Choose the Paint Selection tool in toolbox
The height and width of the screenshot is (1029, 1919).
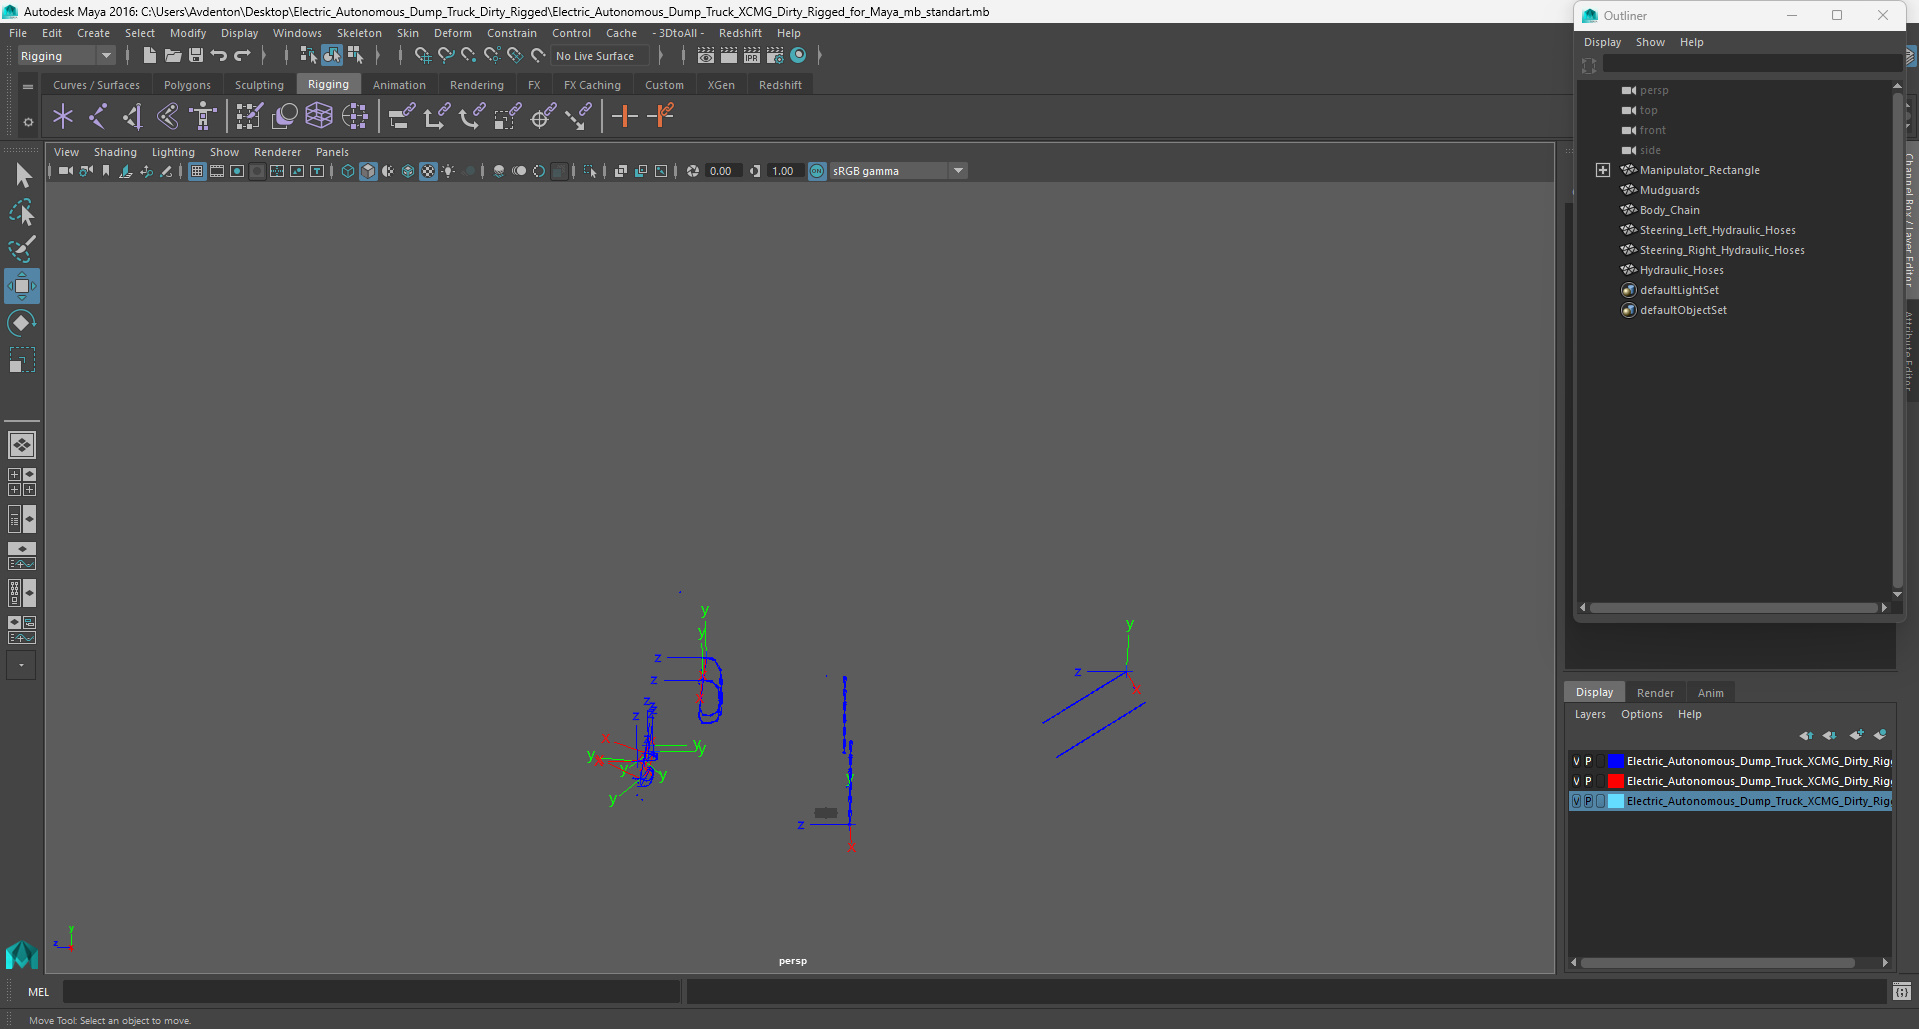[x=22, y=249]
